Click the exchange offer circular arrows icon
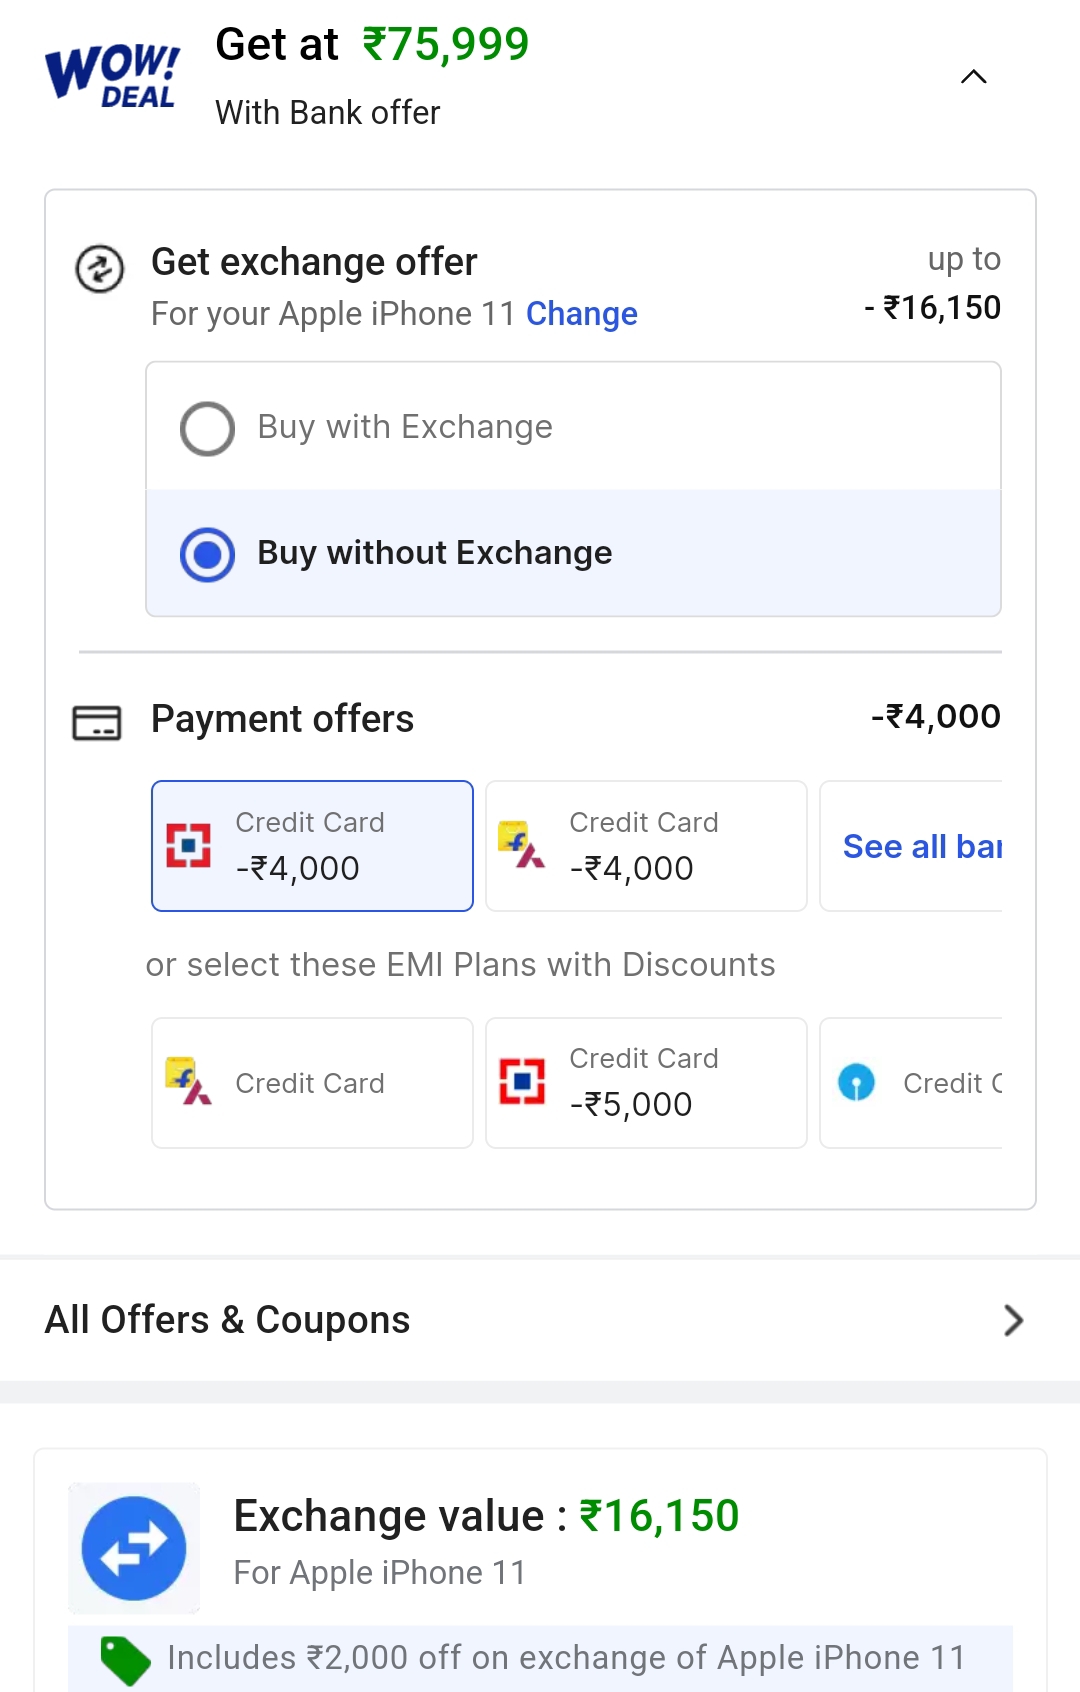The image size is (1080, 1692). (x=100, y=269)
